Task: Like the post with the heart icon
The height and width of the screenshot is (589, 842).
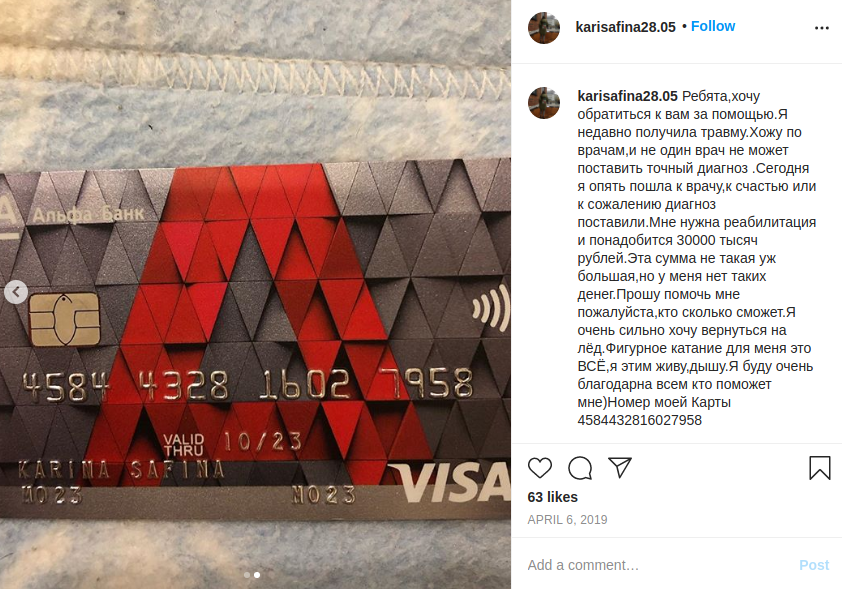Action: tap(540, 468)
